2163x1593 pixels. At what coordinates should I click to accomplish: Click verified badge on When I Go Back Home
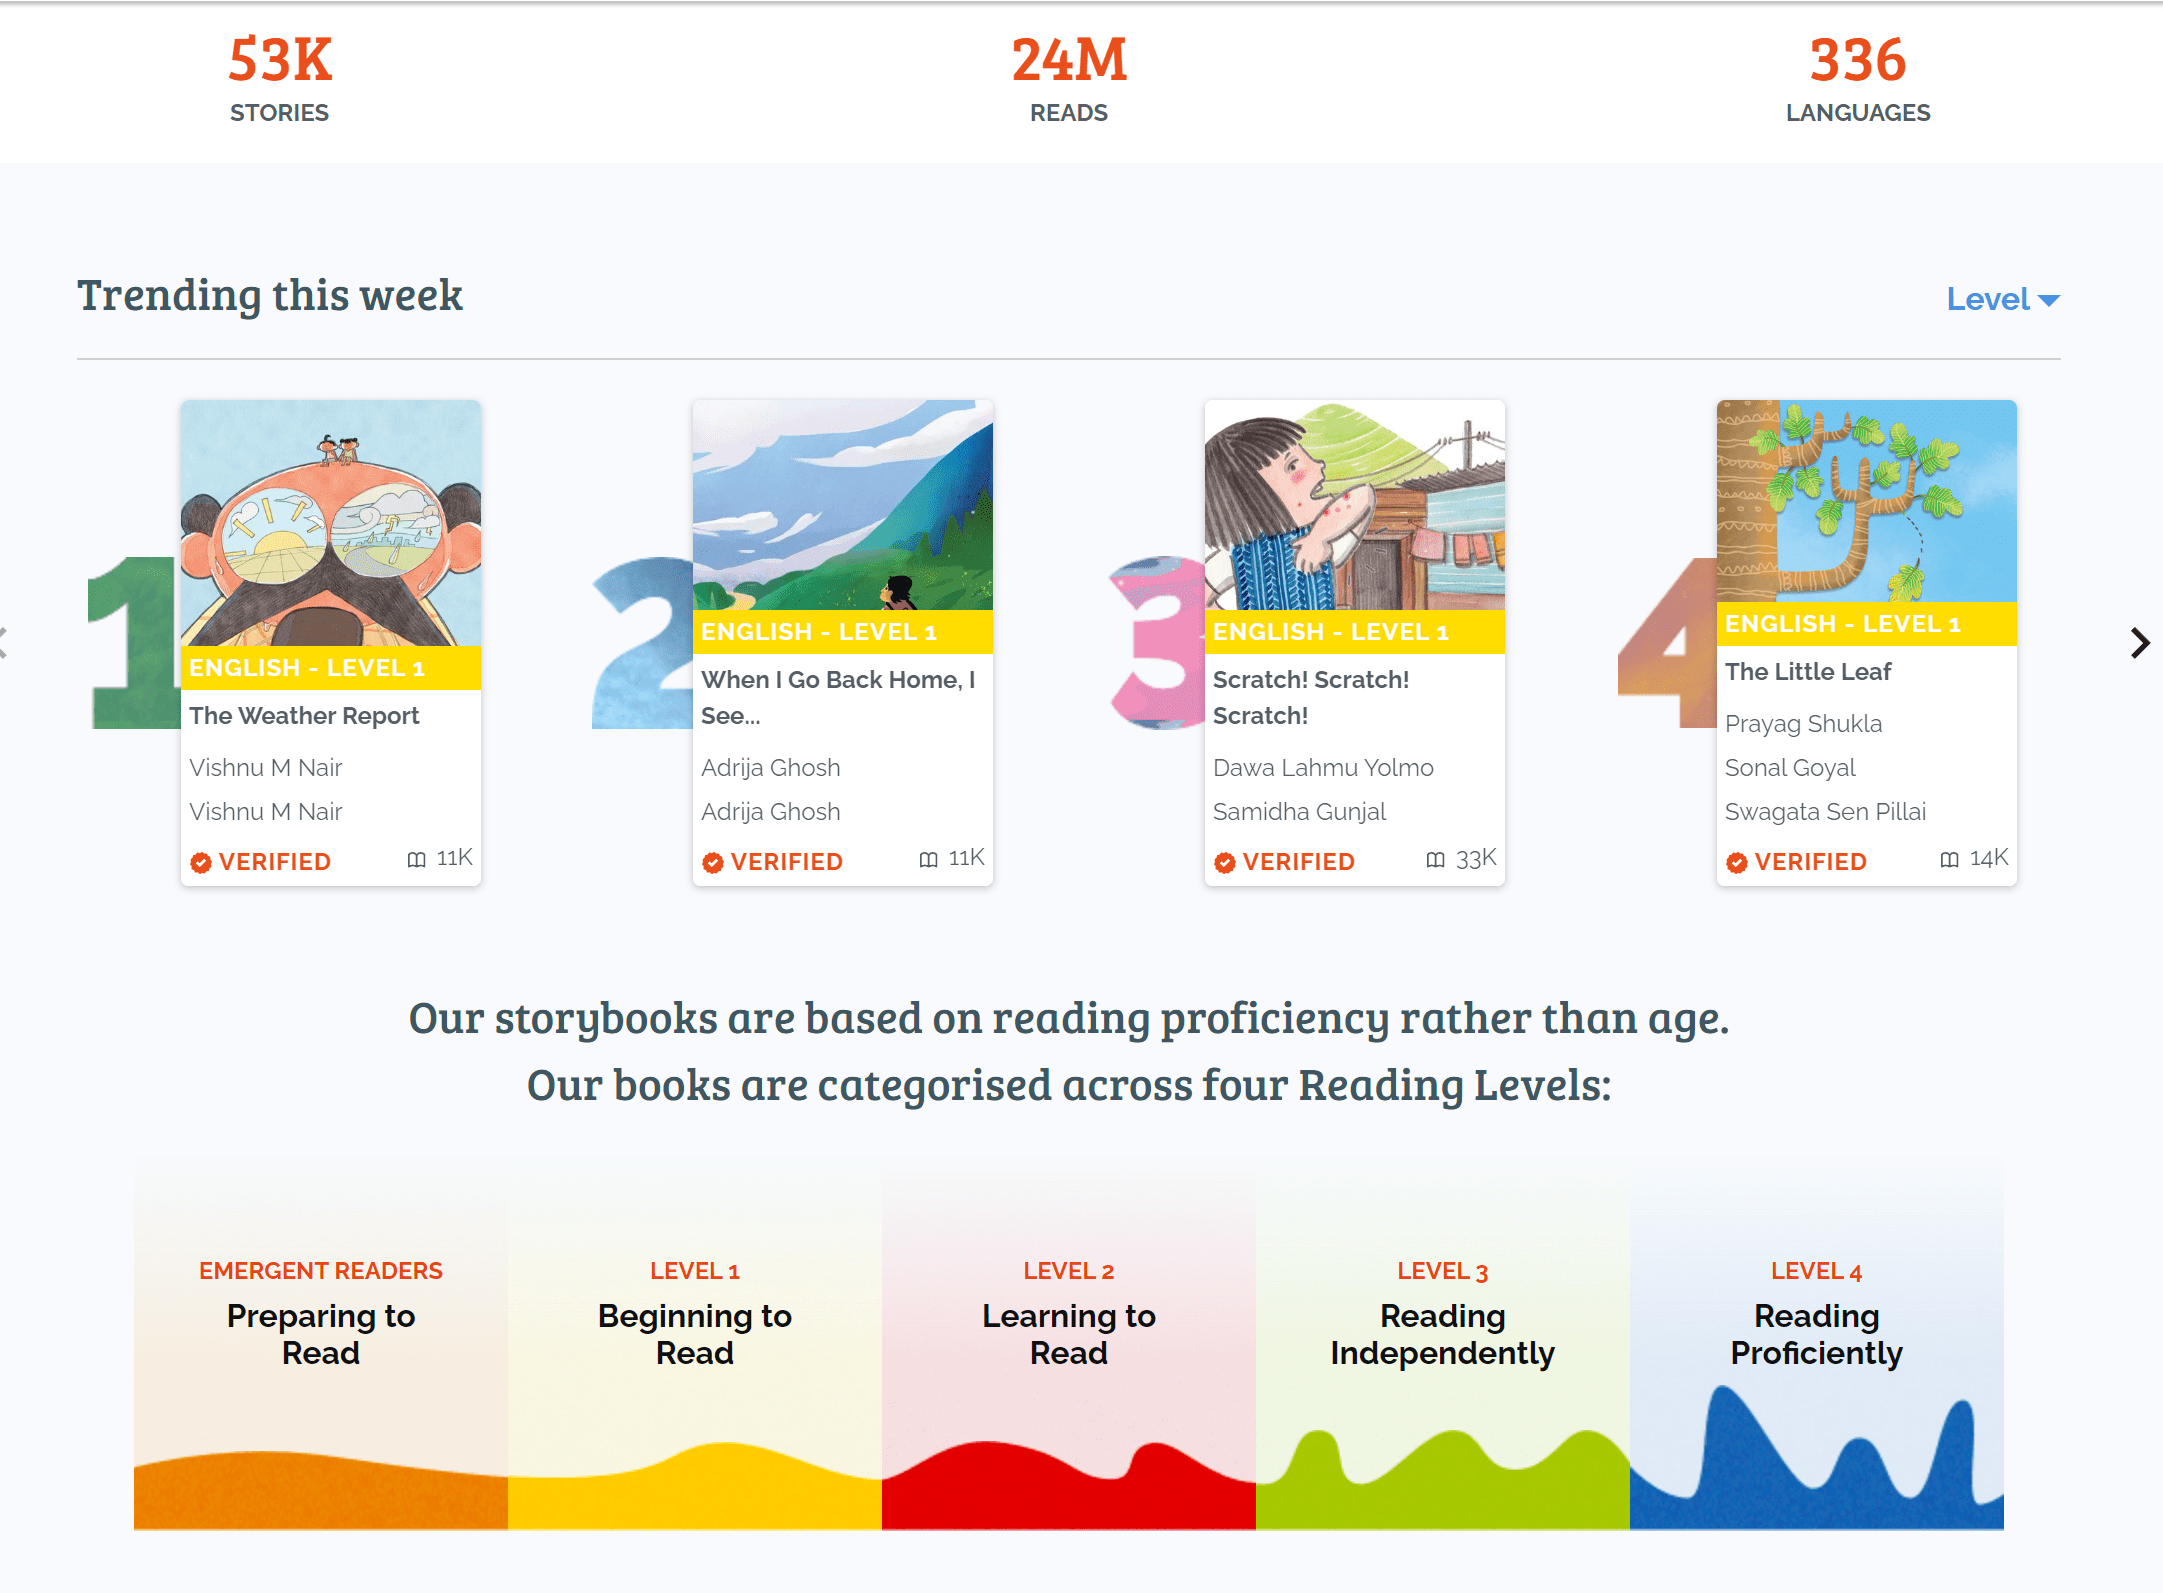713,862
